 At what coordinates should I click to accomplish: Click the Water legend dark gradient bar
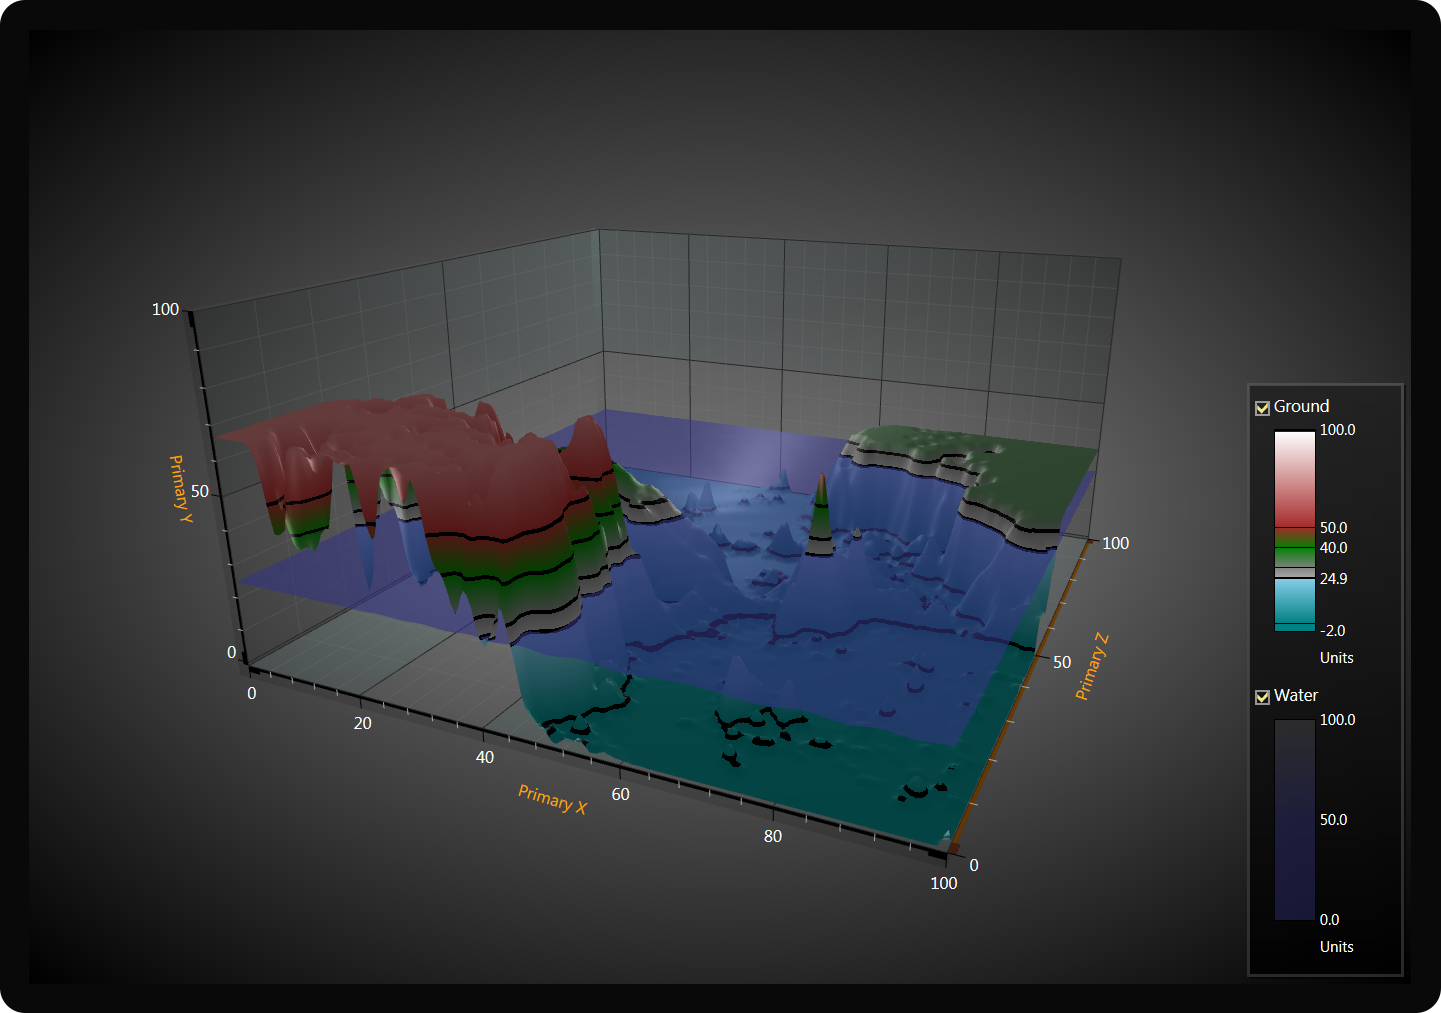[x=1294, y=819]
